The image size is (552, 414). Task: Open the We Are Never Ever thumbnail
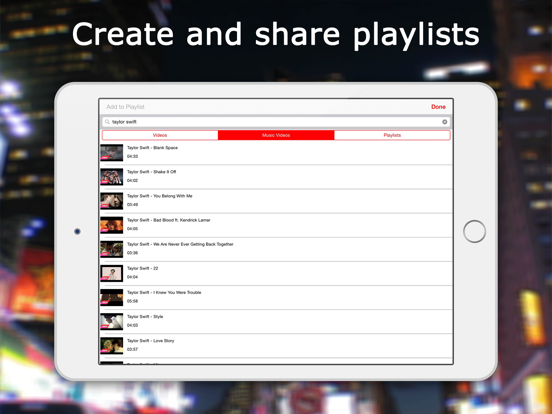(x=112, y=249)
